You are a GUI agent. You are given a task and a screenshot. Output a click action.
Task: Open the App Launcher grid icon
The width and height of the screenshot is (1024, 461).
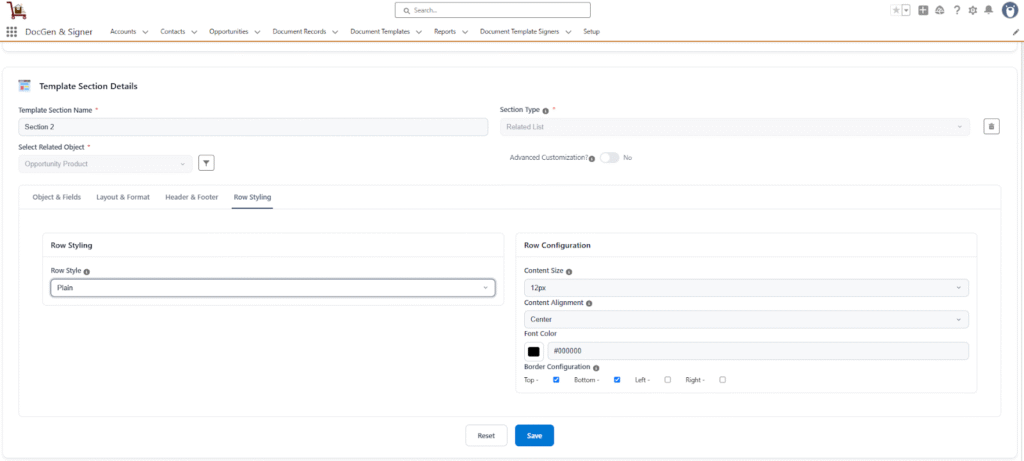point(12,32)
